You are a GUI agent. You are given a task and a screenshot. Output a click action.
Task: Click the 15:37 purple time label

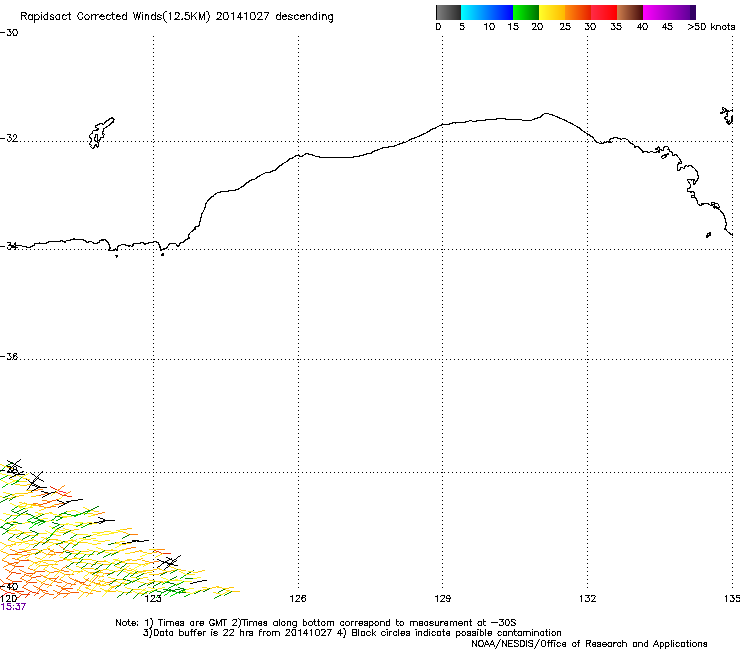13,607
